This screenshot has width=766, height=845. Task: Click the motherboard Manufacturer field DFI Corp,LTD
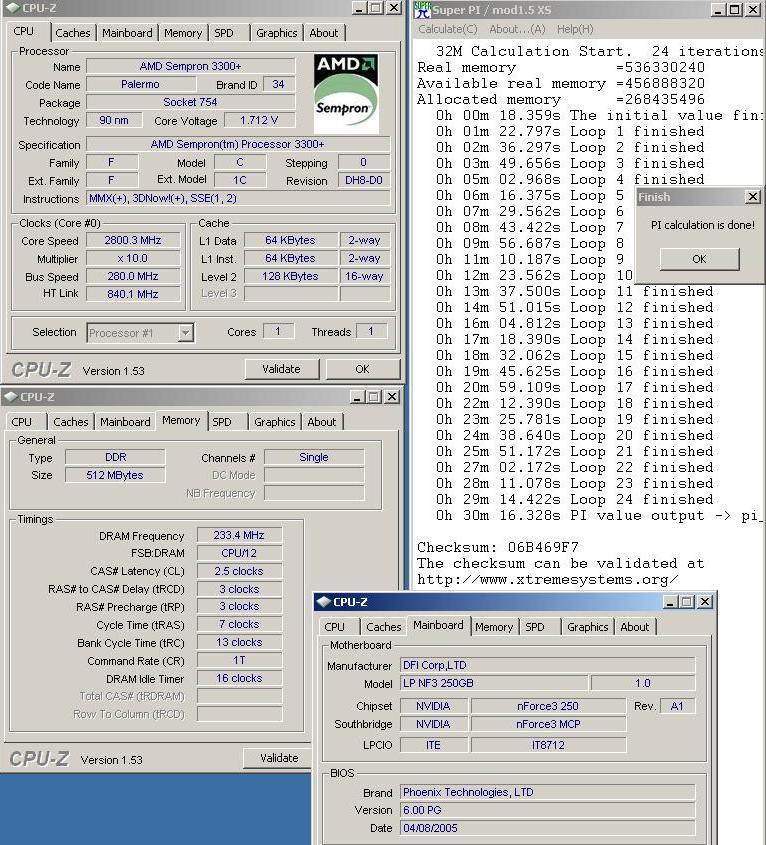pyautogui.click(x=547, y=666)
